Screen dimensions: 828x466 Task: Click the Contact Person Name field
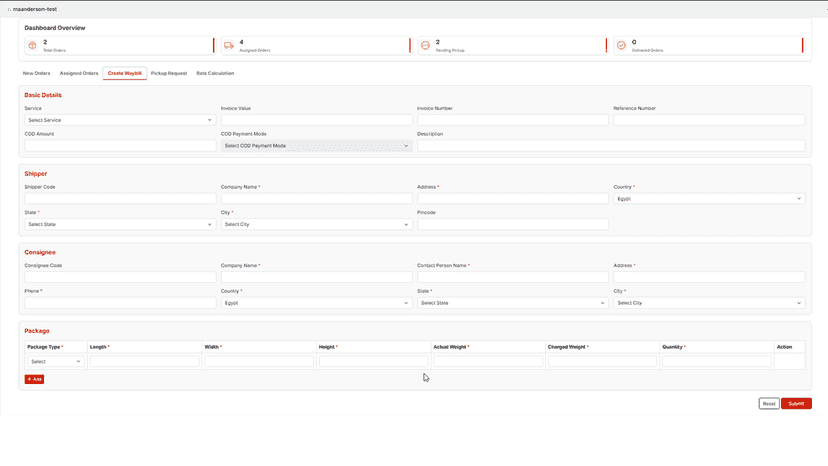(x=513, y=277)
